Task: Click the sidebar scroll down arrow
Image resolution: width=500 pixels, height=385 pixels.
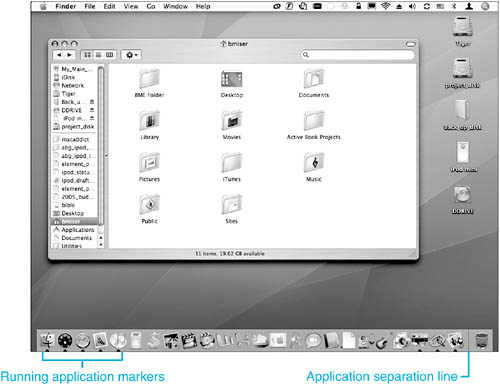Action: (101, 245)
